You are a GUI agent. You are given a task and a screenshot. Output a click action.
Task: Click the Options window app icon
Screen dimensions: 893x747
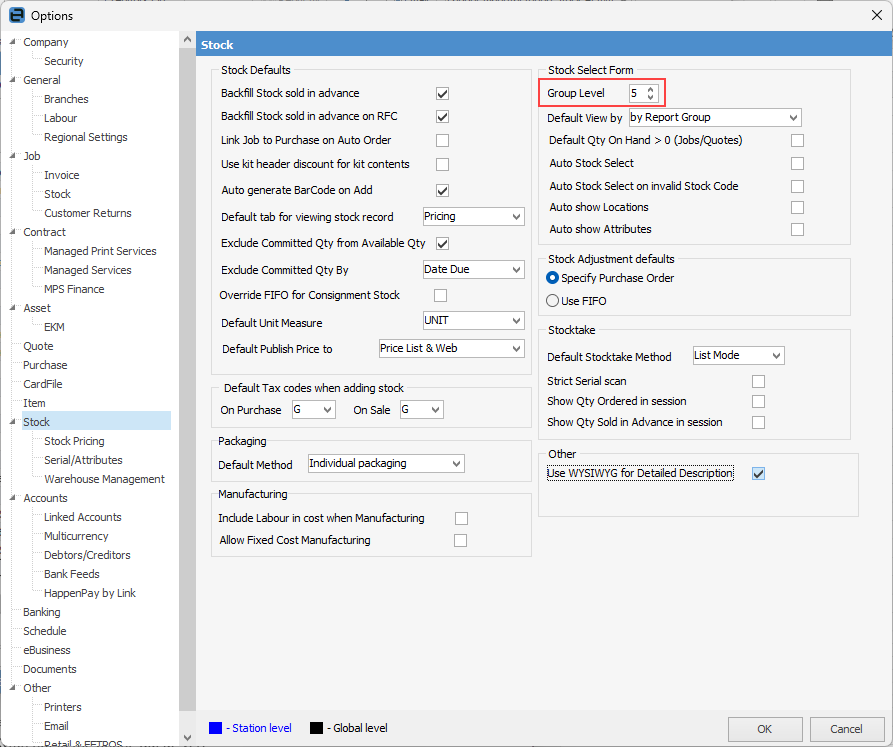point(17,15)
